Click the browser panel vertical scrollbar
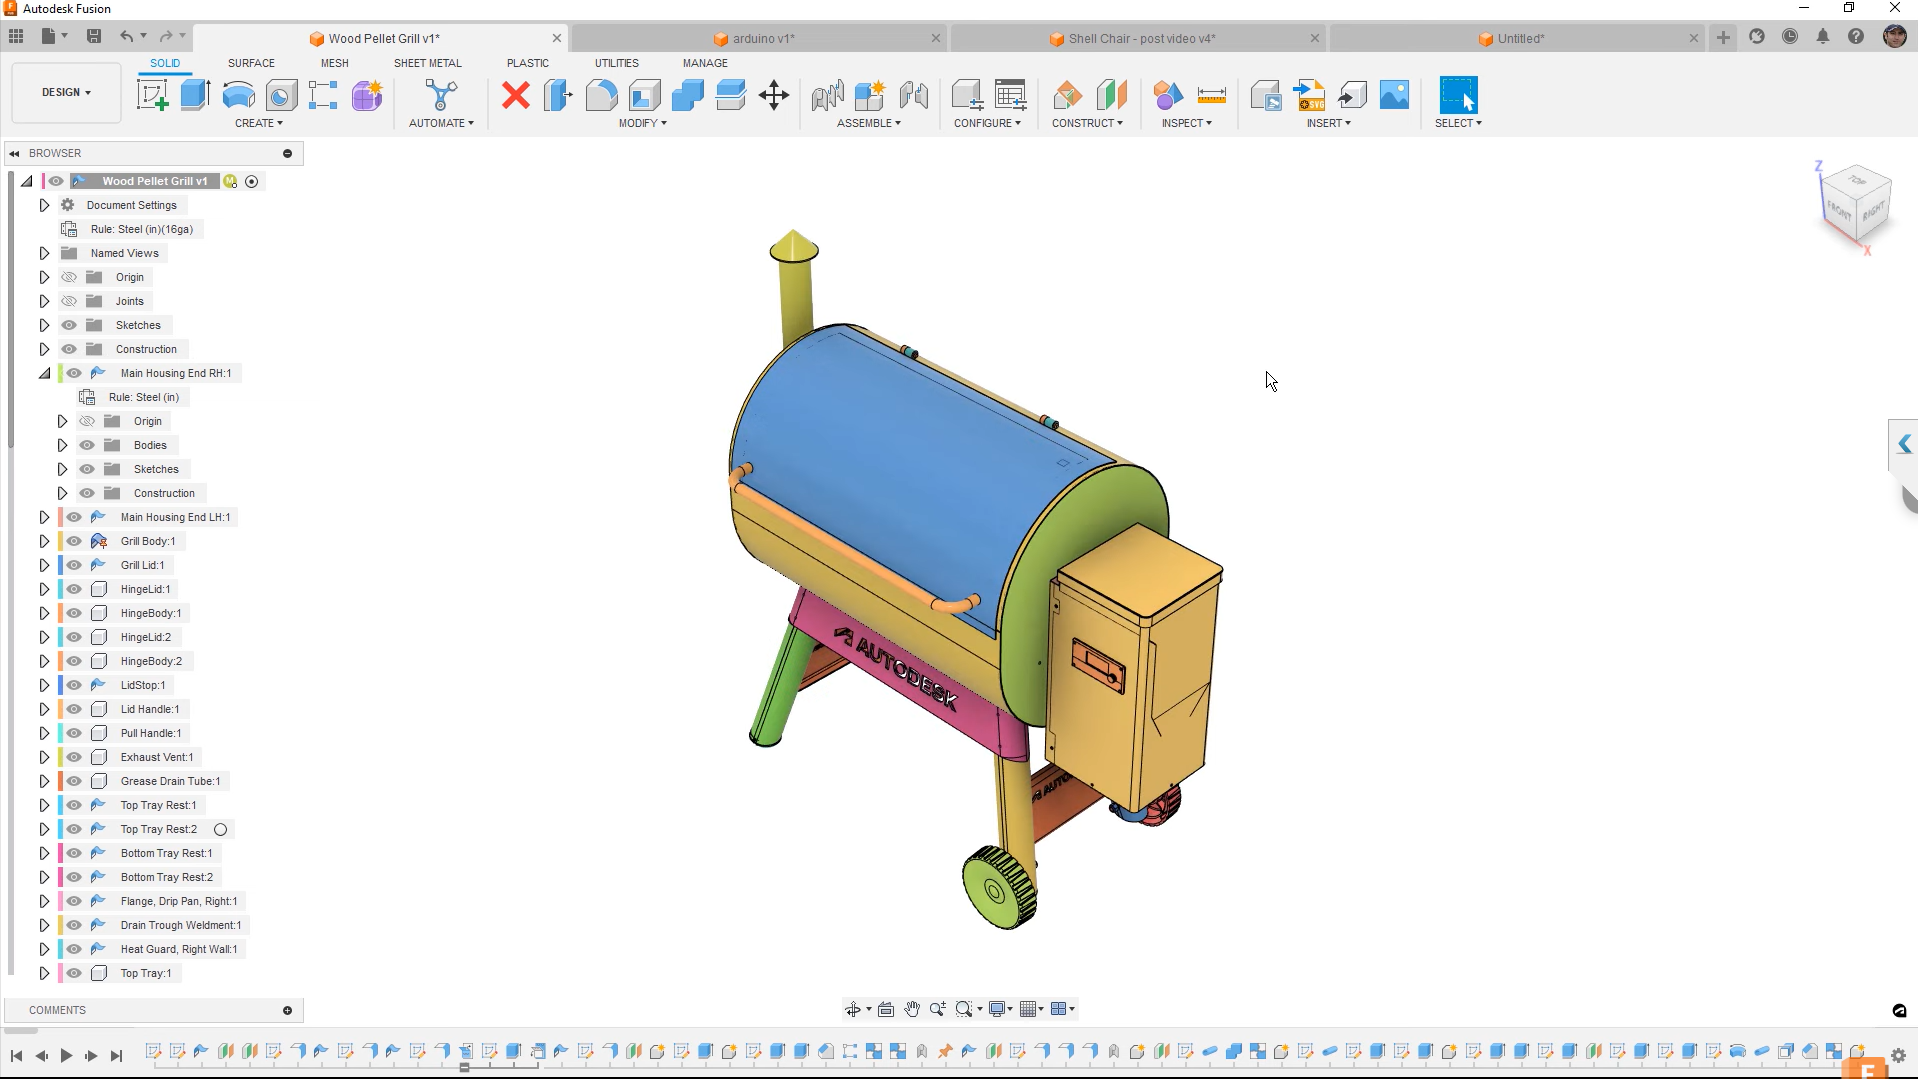This screenshot has width=1918, height=1079. 10,310
